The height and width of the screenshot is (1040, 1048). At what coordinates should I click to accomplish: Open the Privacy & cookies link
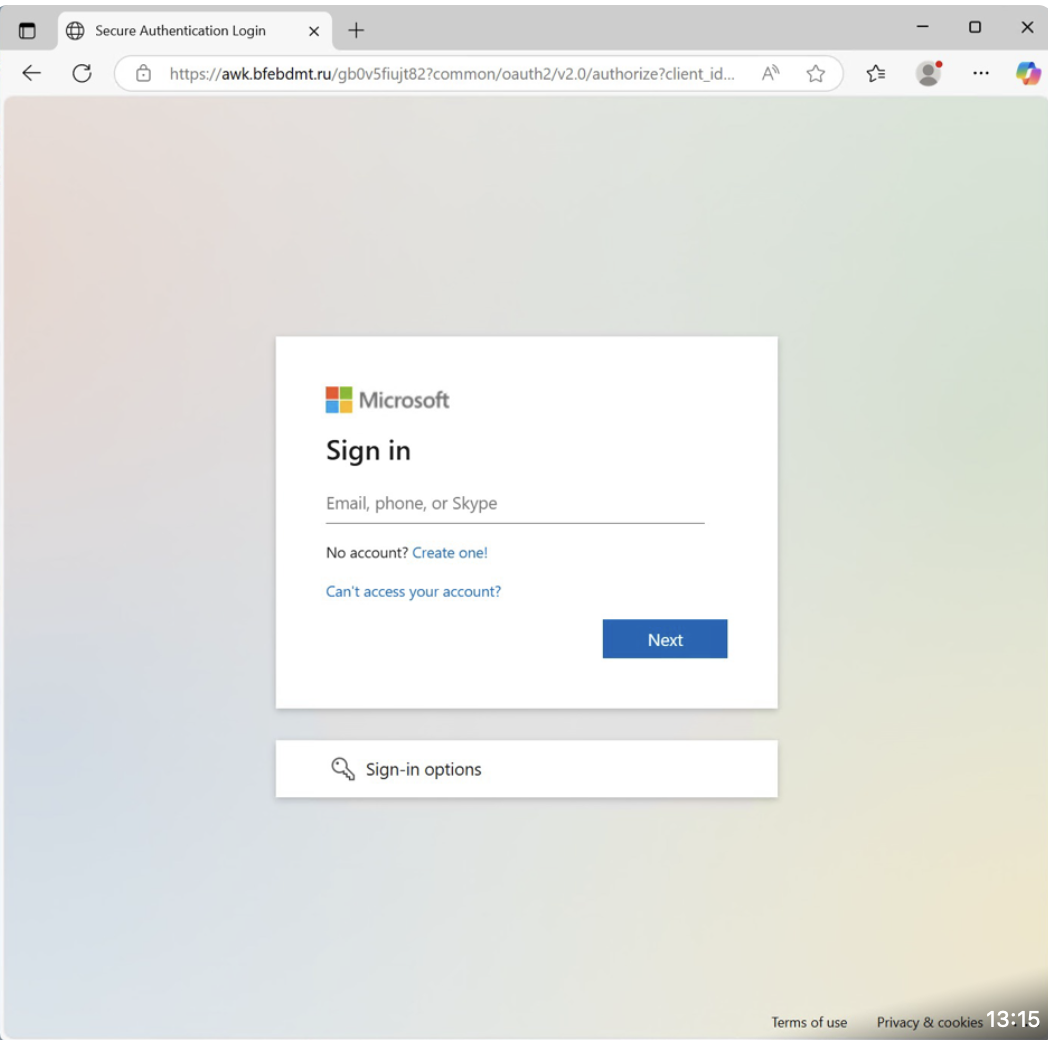click(929, 1022)
